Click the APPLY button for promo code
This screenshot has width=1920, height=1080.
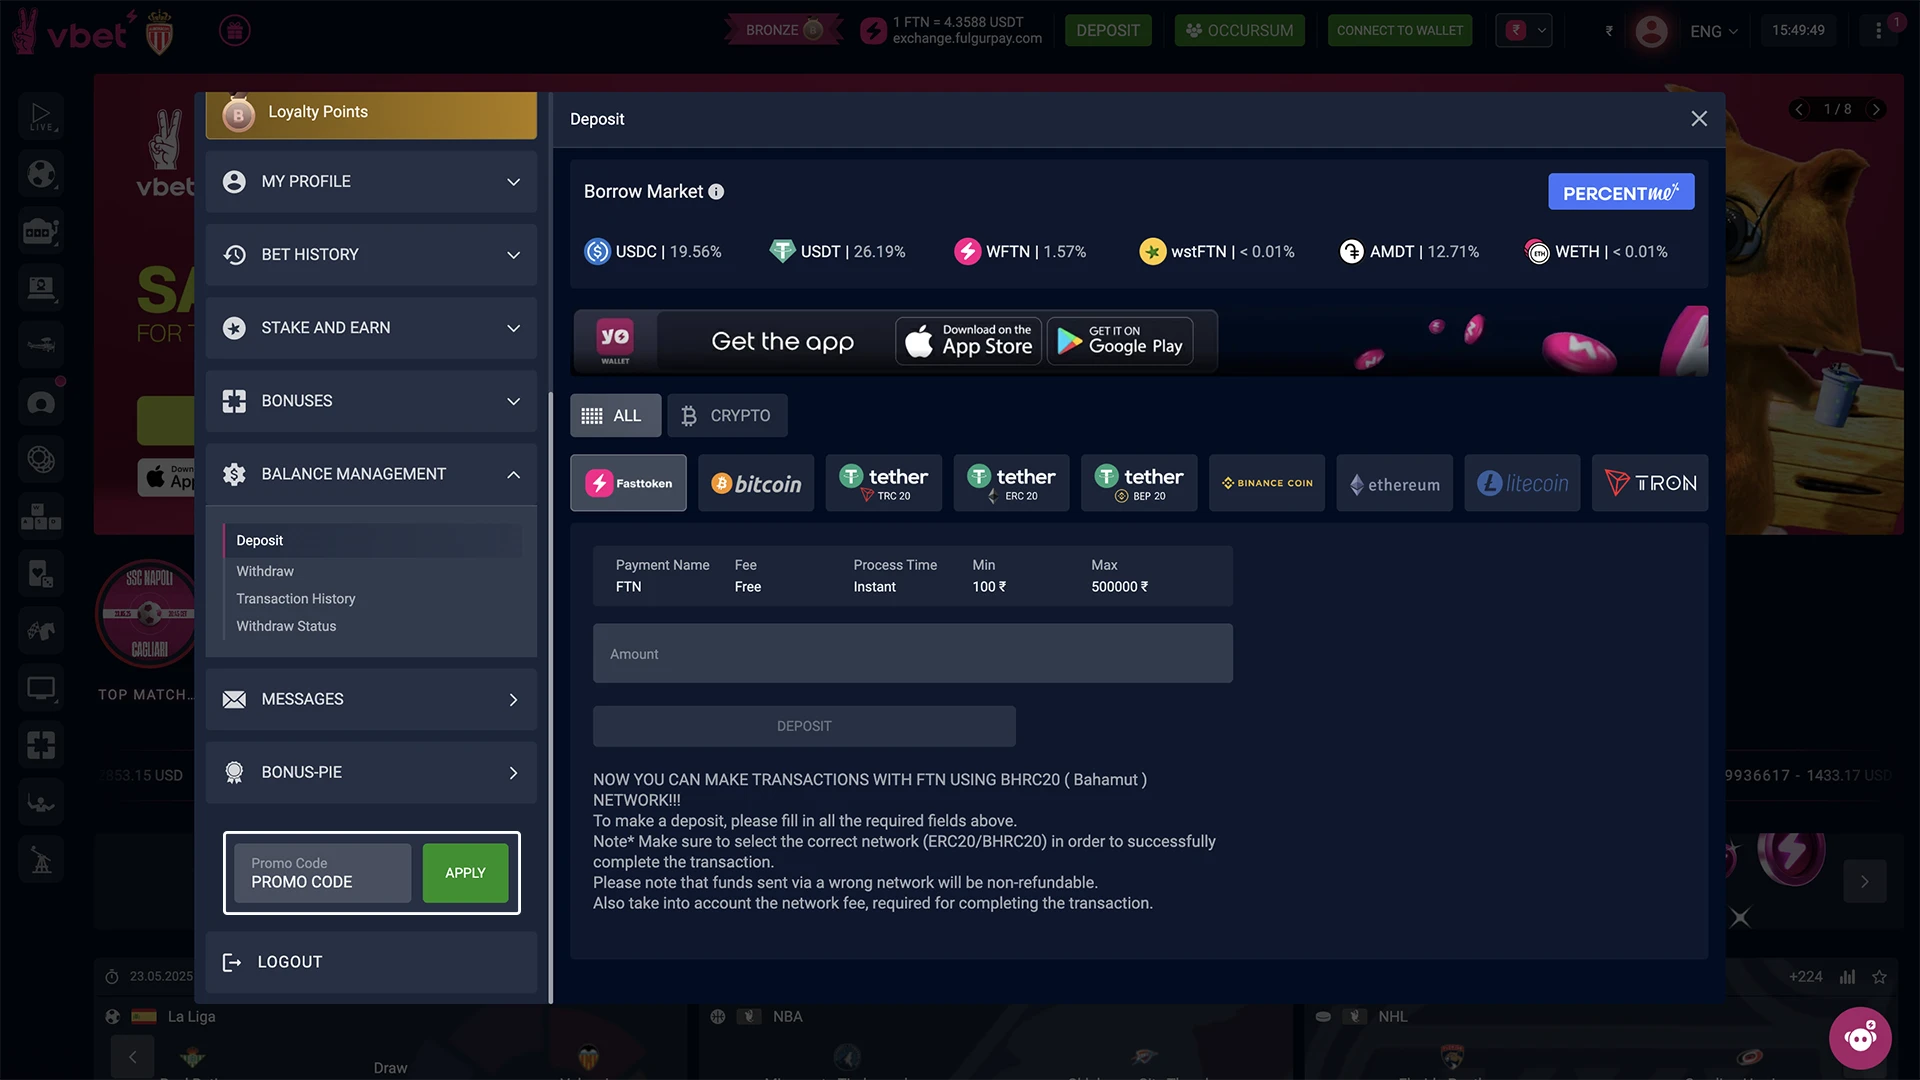click(x=464, y=872)
